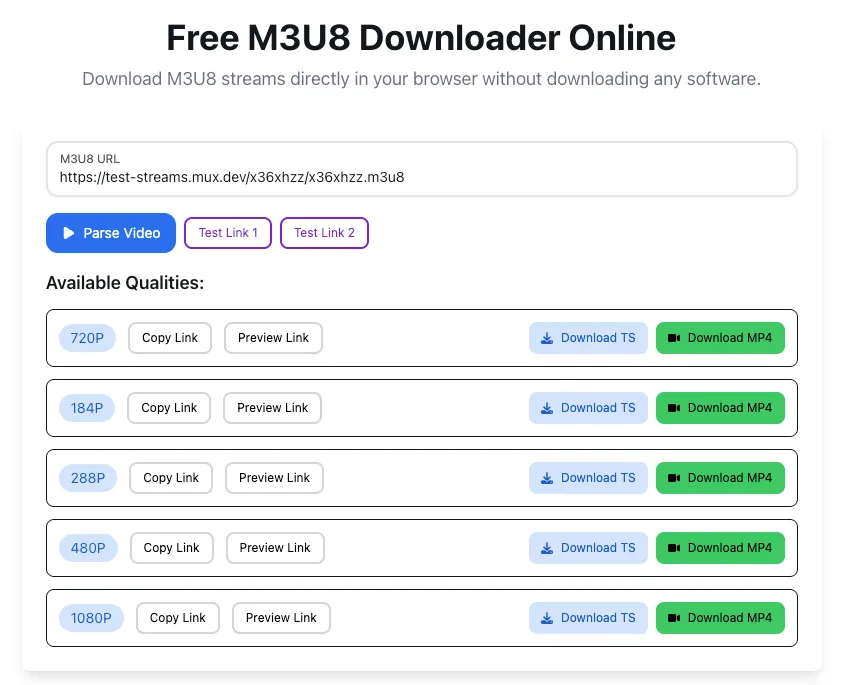Click the play icon in Parse Video button
The image size is (846, 685).
(68, 233)
